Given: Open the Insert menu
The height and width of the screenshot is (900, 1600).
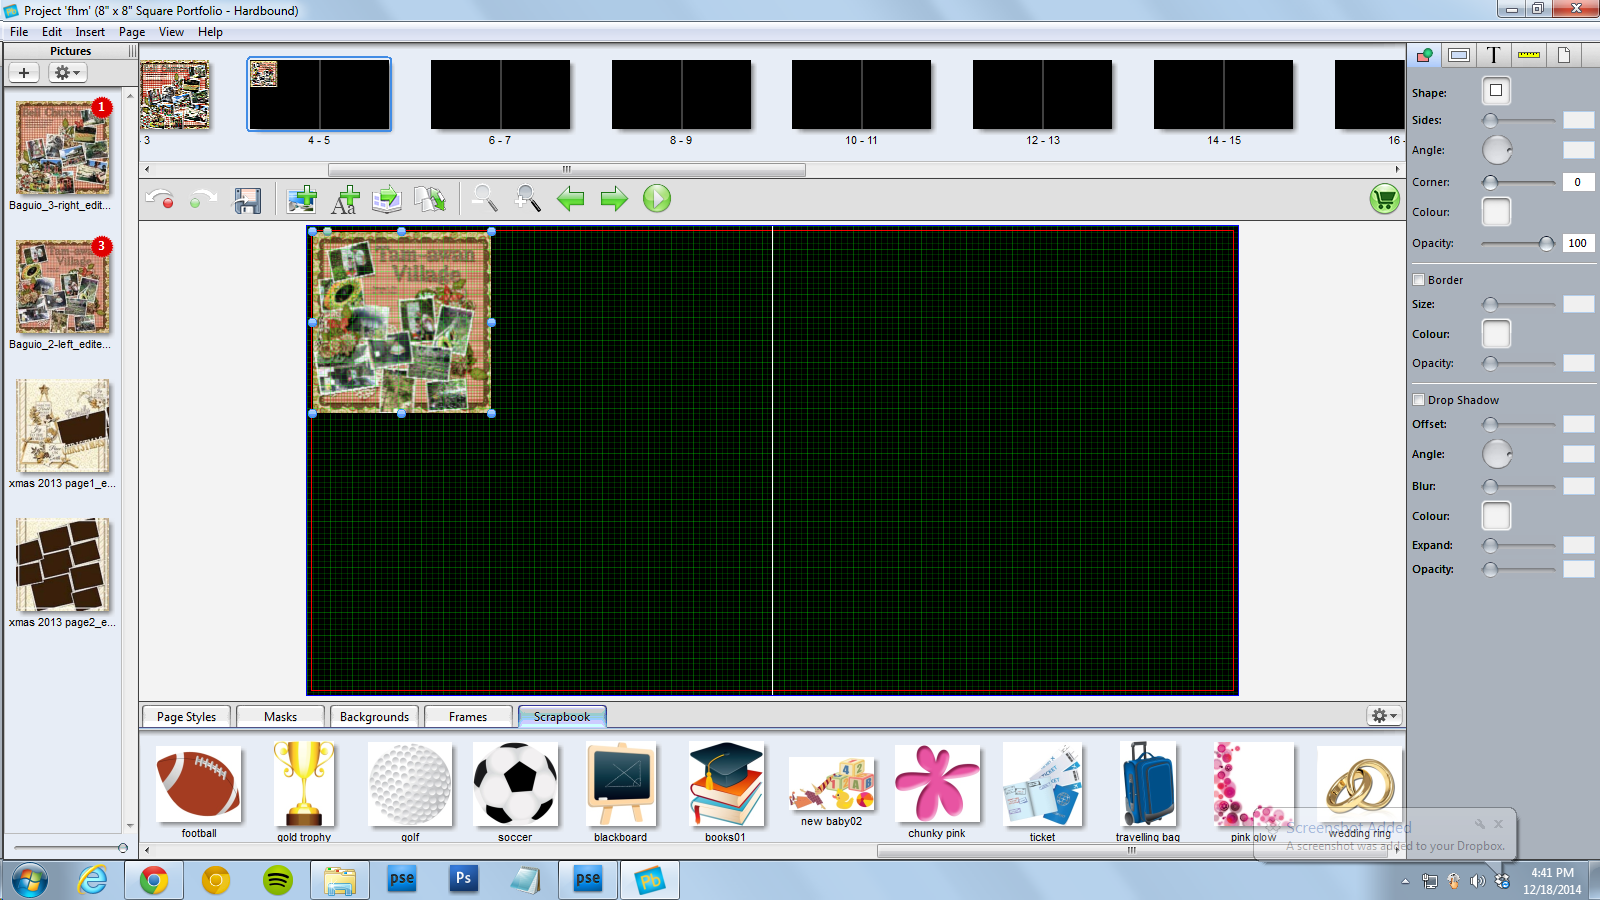Looking at the screenshot, I should click(x=90, y=32).
